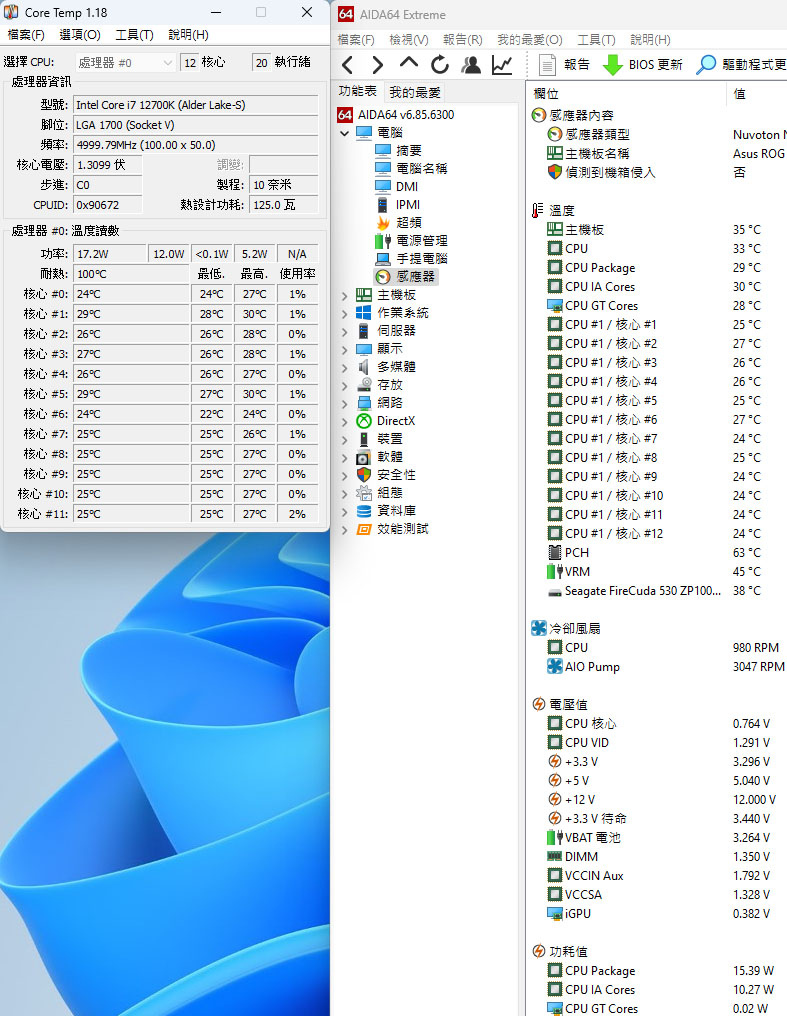Image resolution: width=787 pixels, height=1016 pixels.
Task: Click the 溫度 thermometer section icon
Action: (538, 211)
